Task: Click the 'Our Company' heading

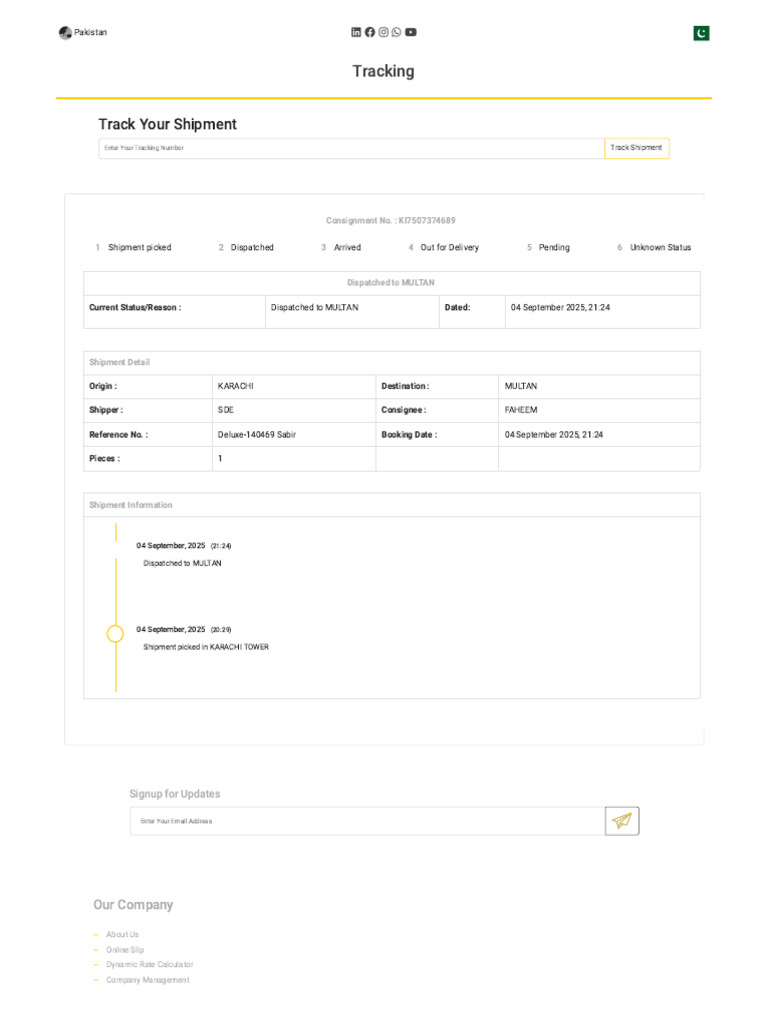Action: [x=133, y=905]
